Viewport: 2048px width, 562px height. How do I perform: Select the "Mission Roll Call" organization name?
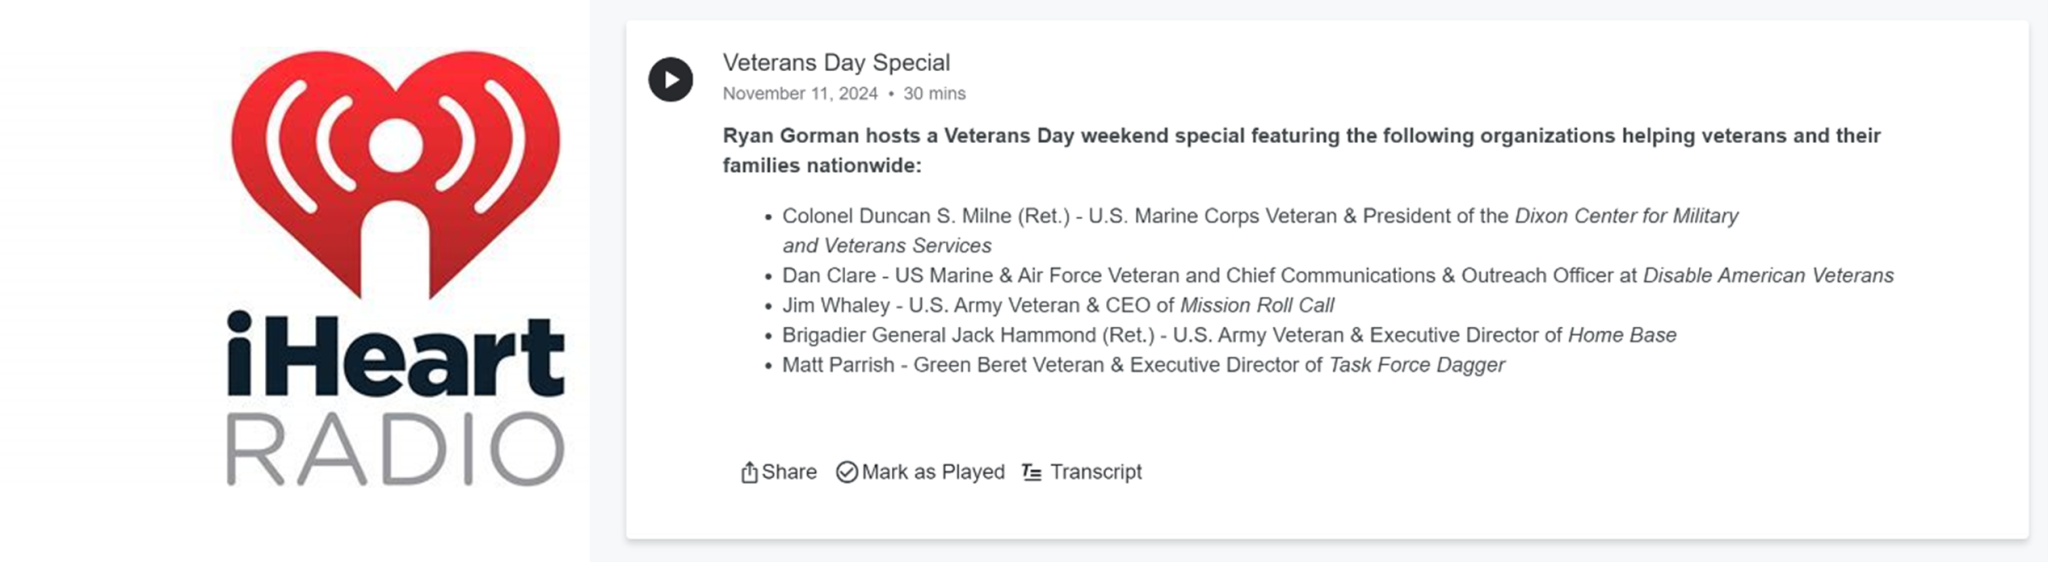[1257, 306]
